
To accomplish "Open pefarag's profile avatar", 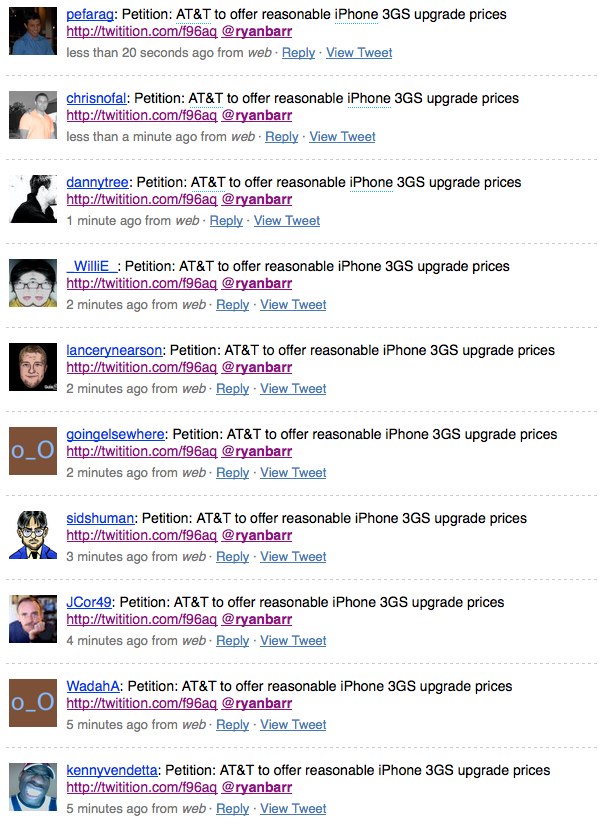I will coord(33,31).
